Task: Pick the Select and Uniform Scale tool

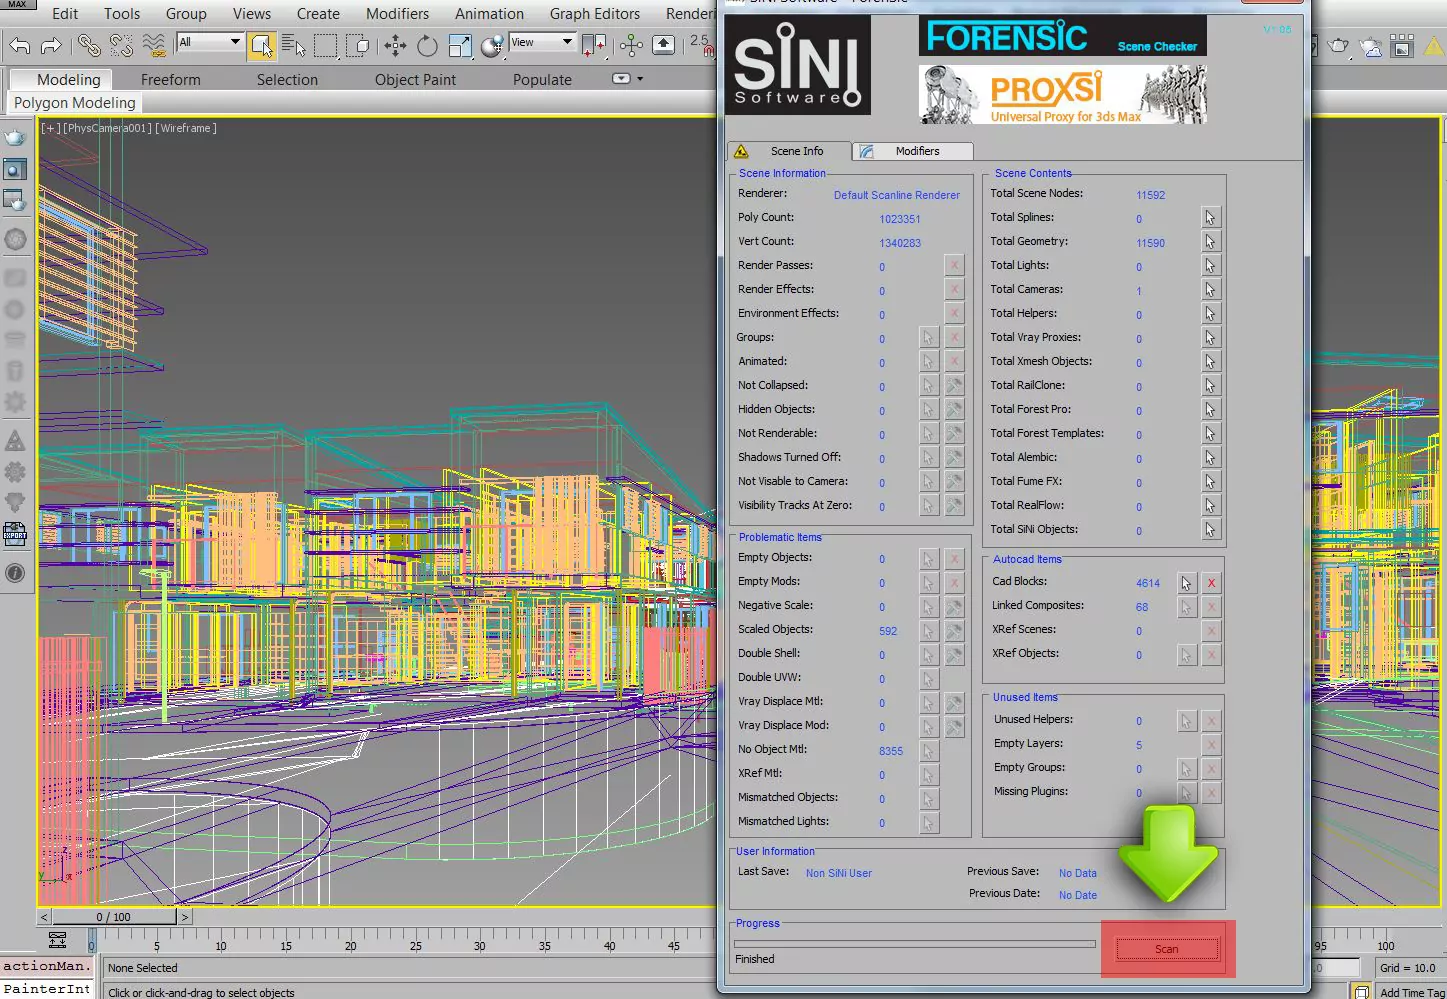Action: [x=460, y=45]
